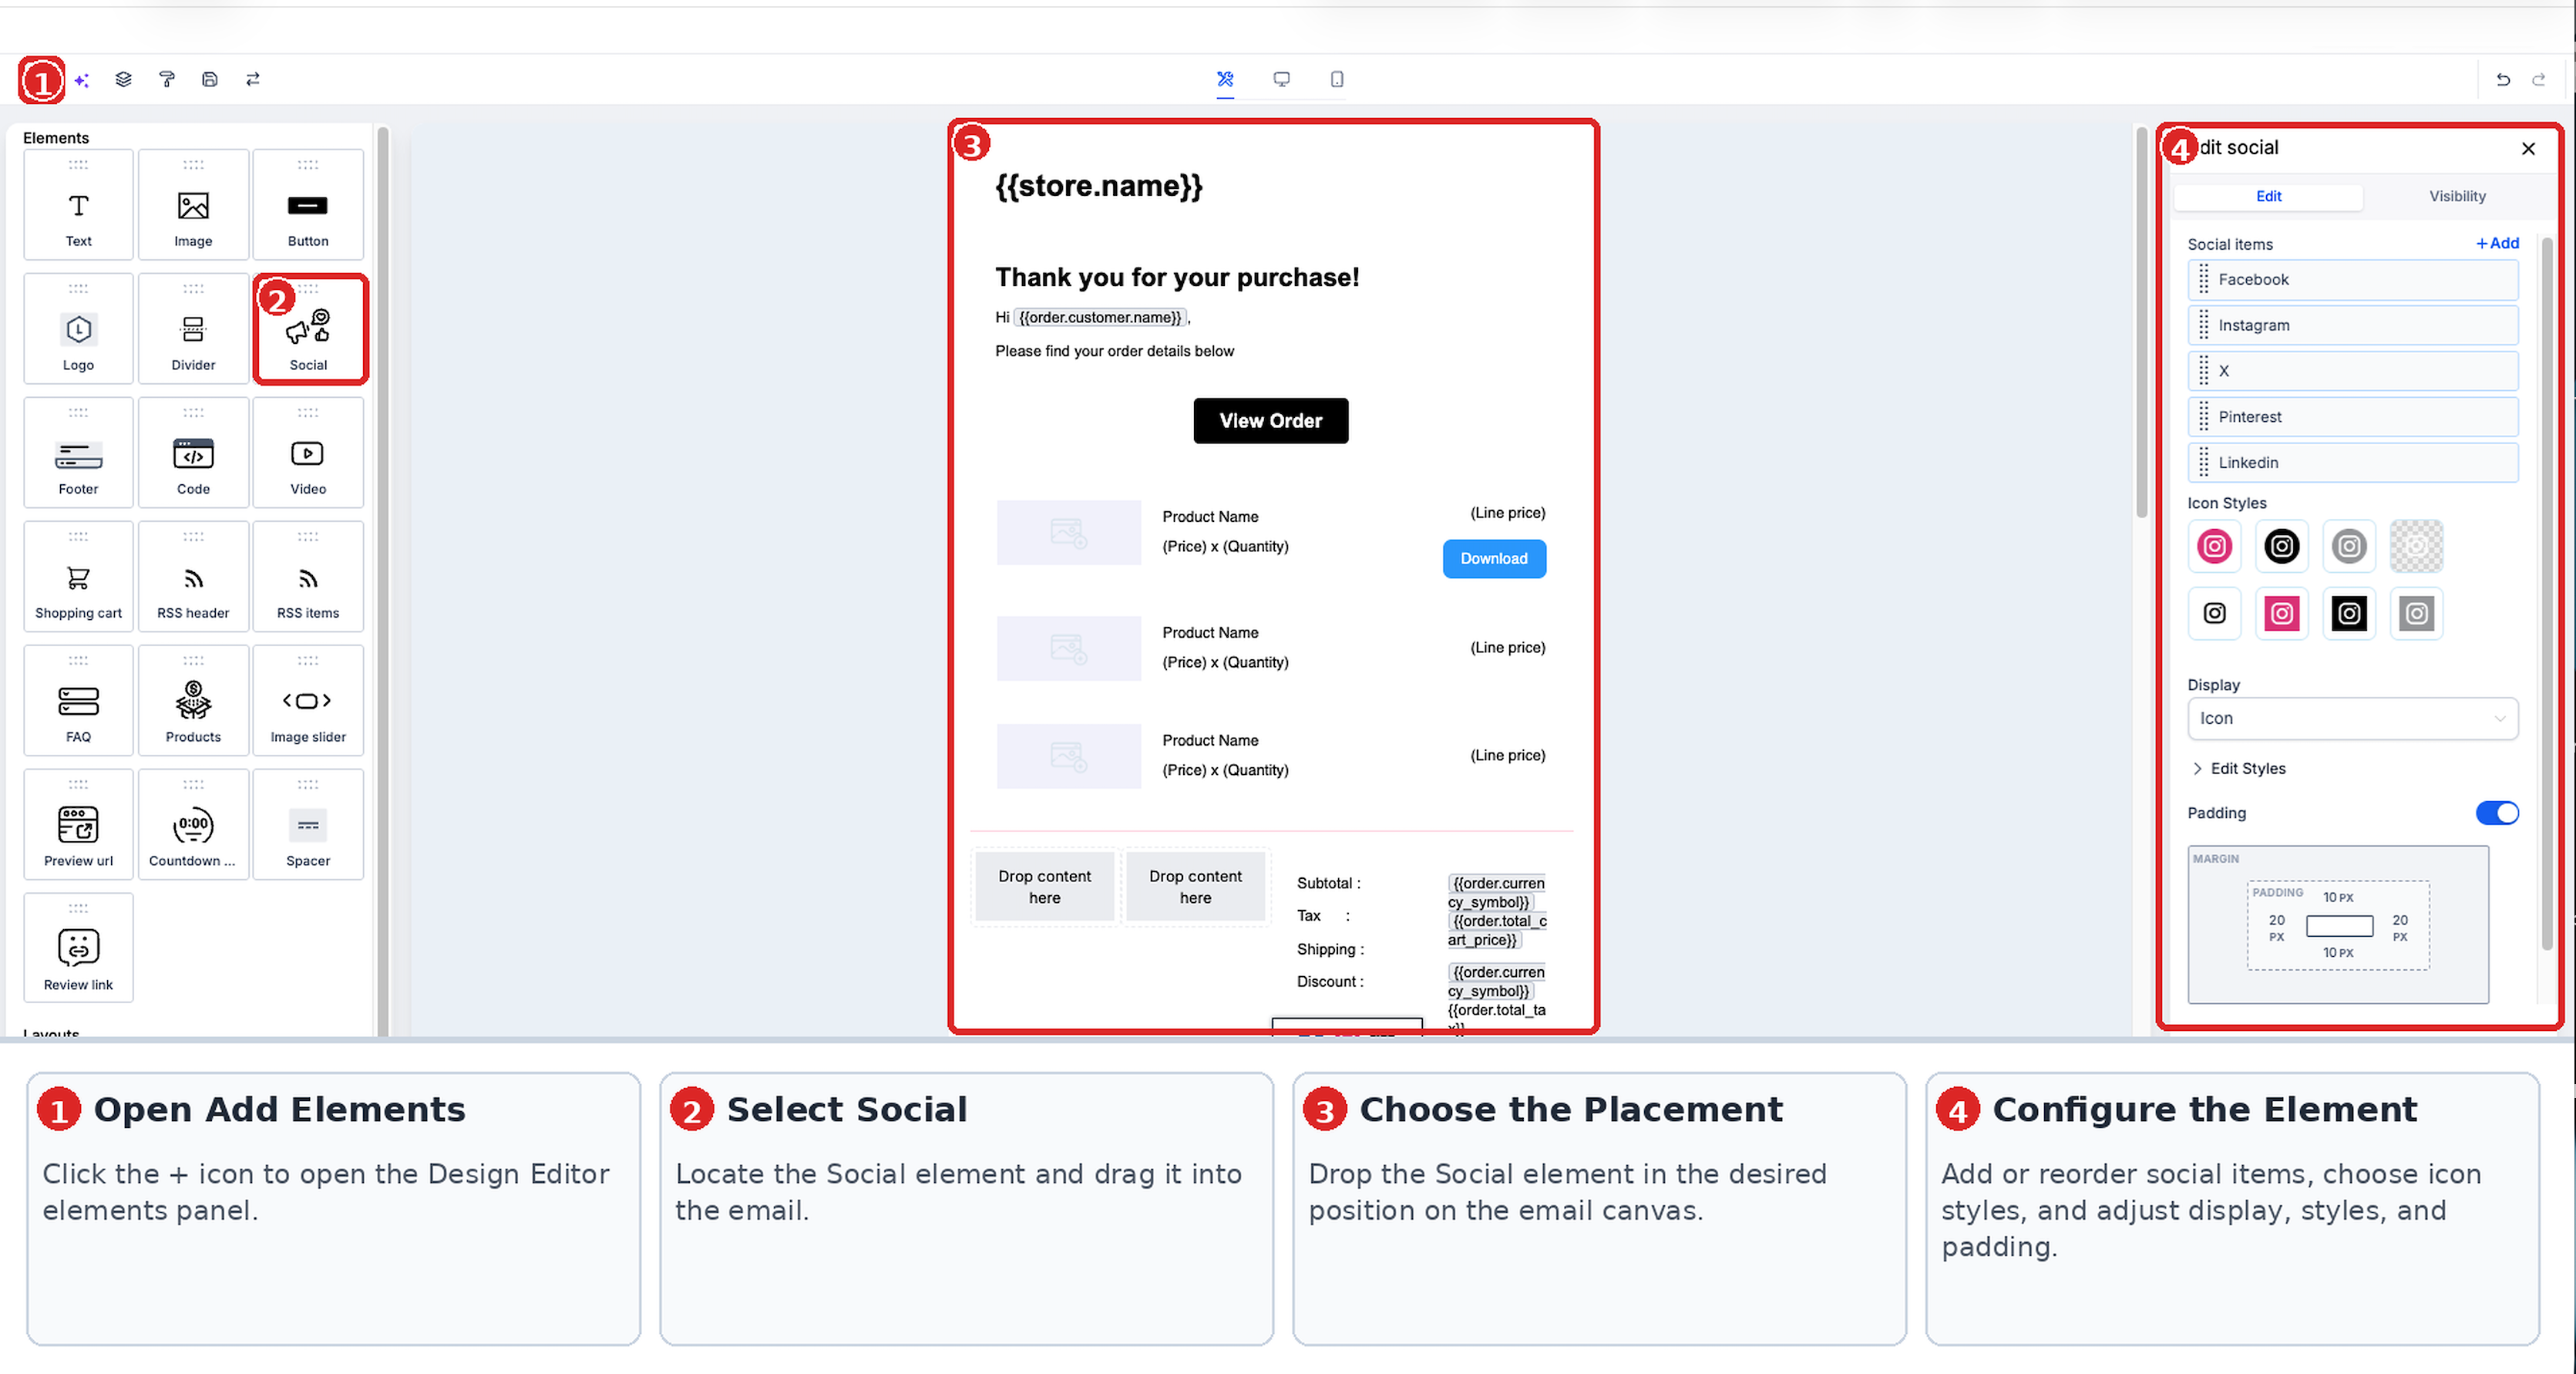The height and width of the screenshot is (1374, 2576).
Task: Click the {{order.customer.name}} tag
Action: (x=1100, y=318)
